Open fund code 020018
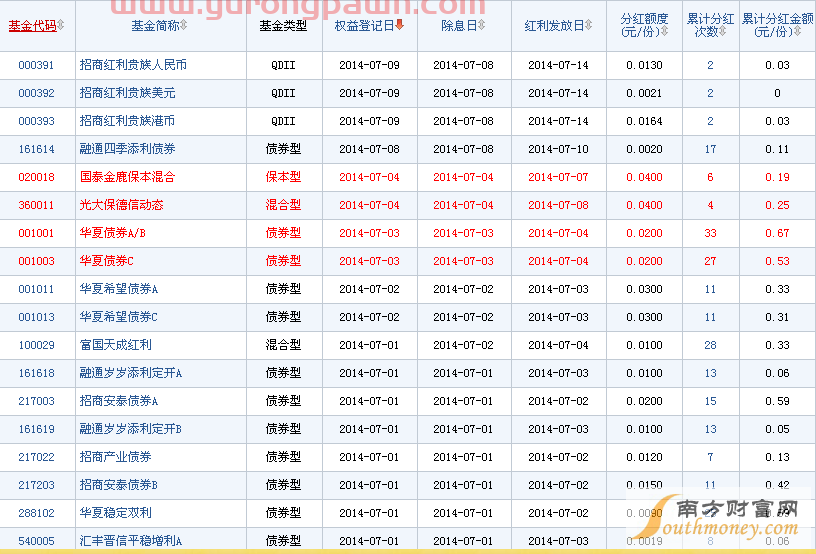This screenshot has height=554, width=816. pyautogui.click(x=36, y=177)
